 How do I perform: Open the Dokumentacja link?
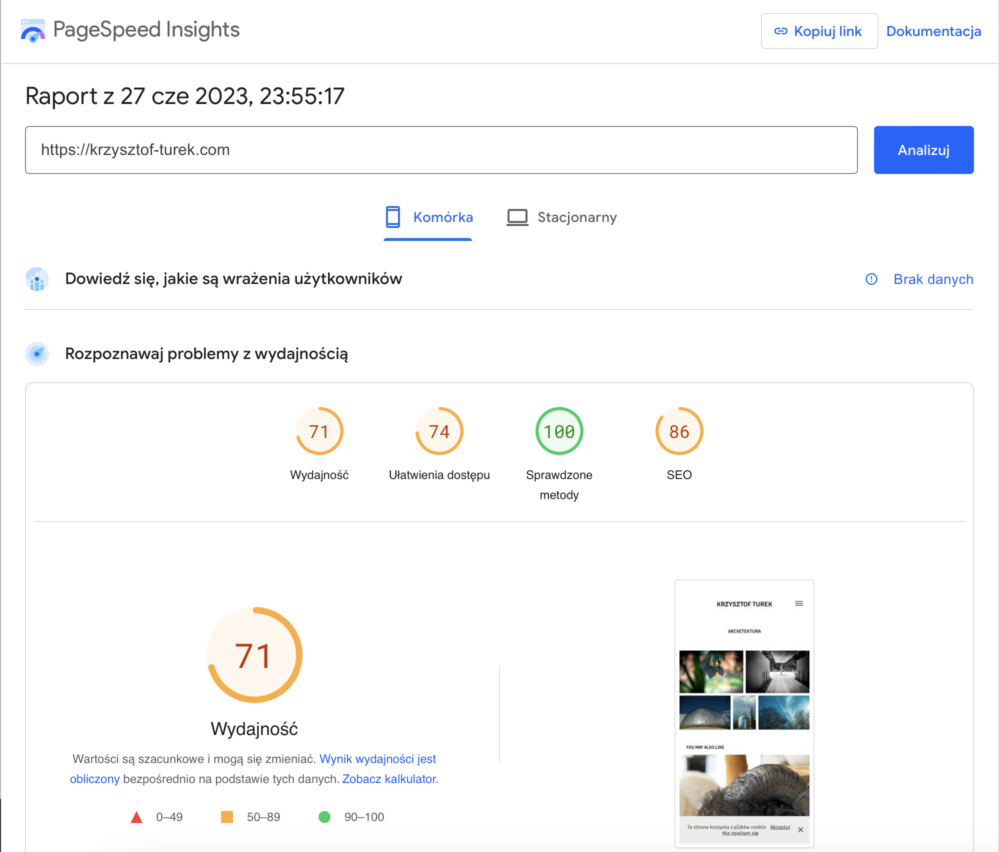pos(933,31)
